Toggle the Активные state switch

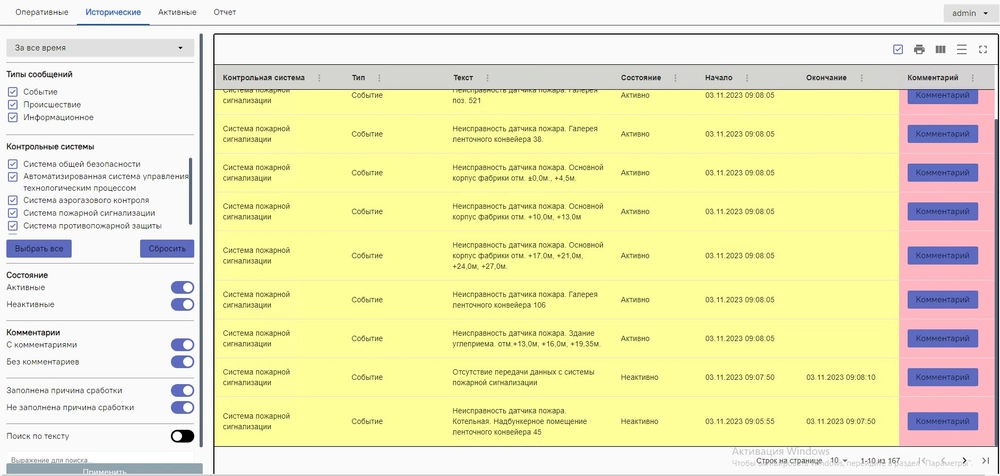click(182, 288)
